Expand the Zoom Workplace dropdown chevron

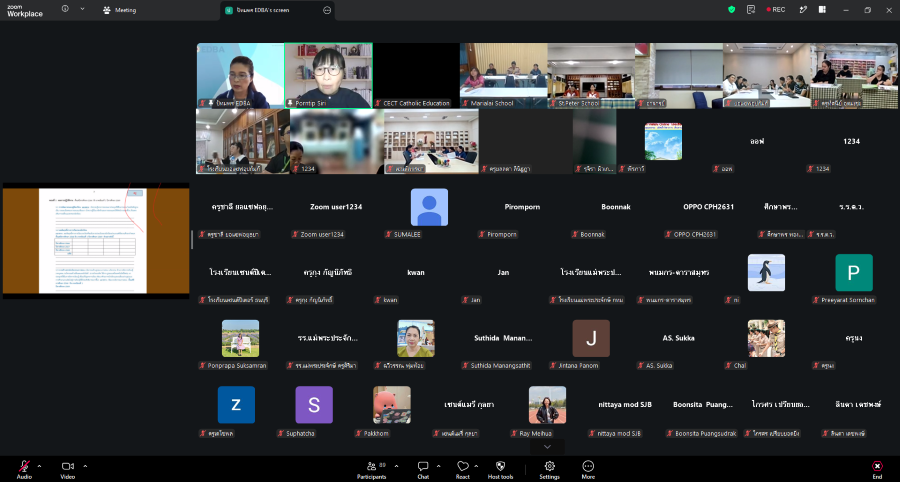tap(82, 9)
